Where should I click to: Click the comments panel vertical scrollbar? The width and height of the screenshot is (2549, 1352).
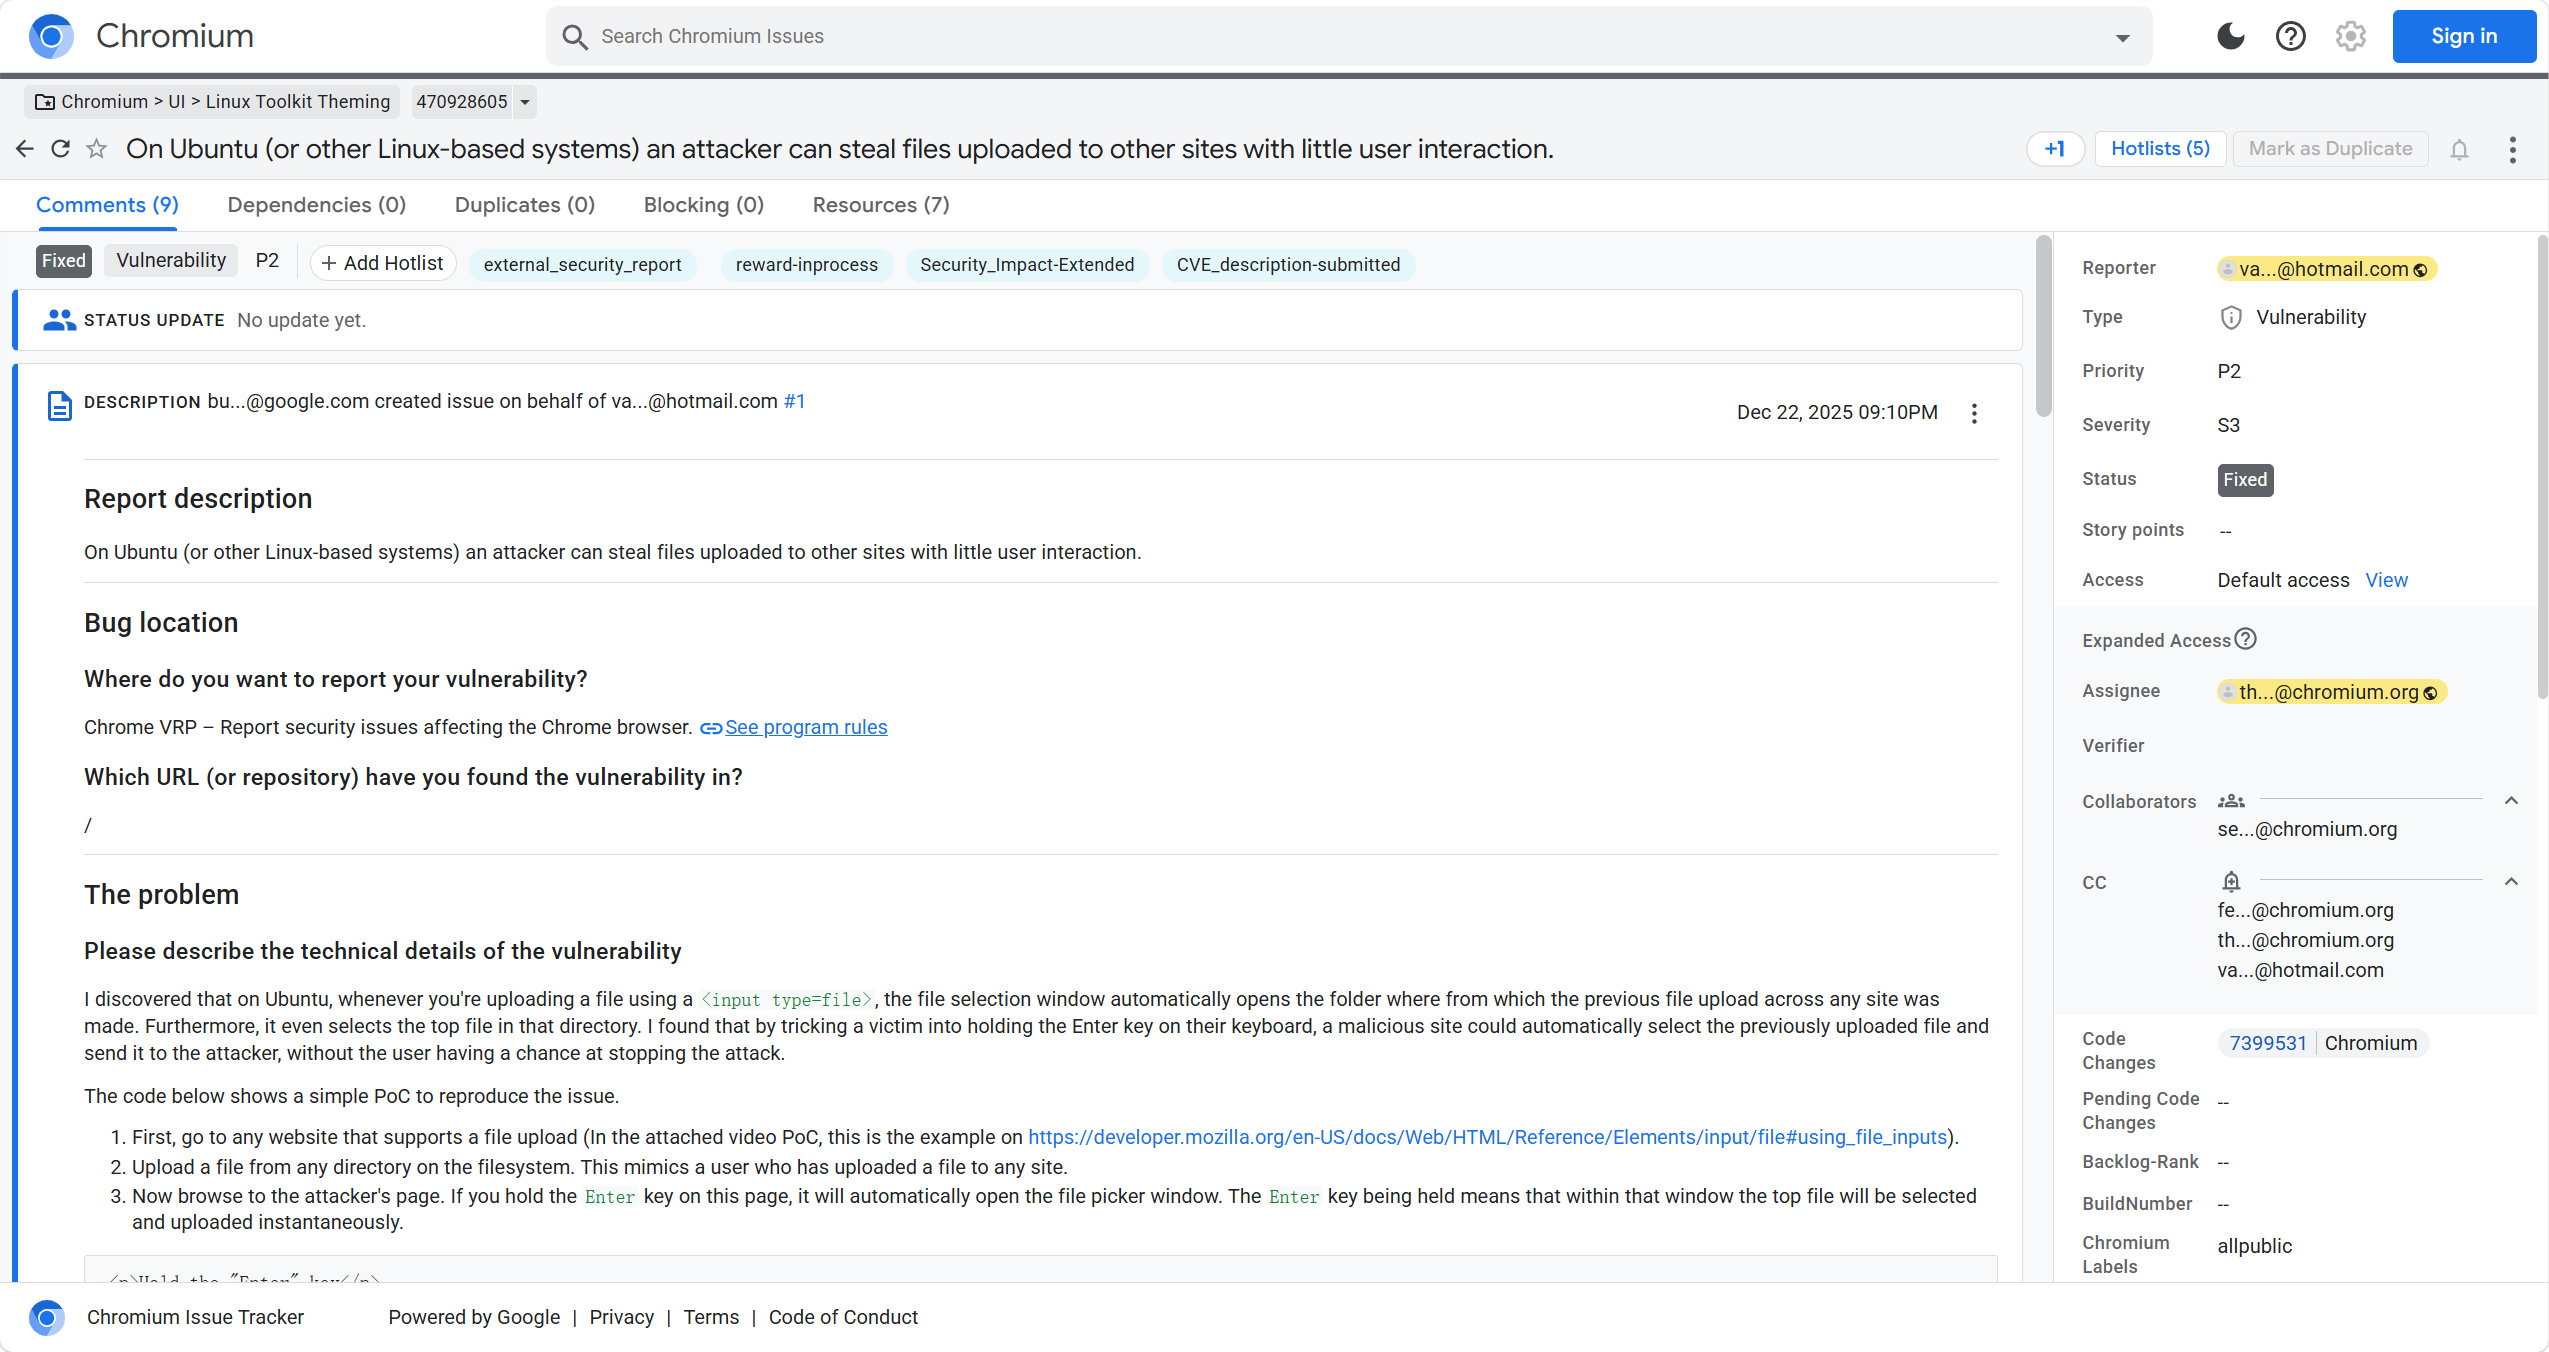(2043, 327)
